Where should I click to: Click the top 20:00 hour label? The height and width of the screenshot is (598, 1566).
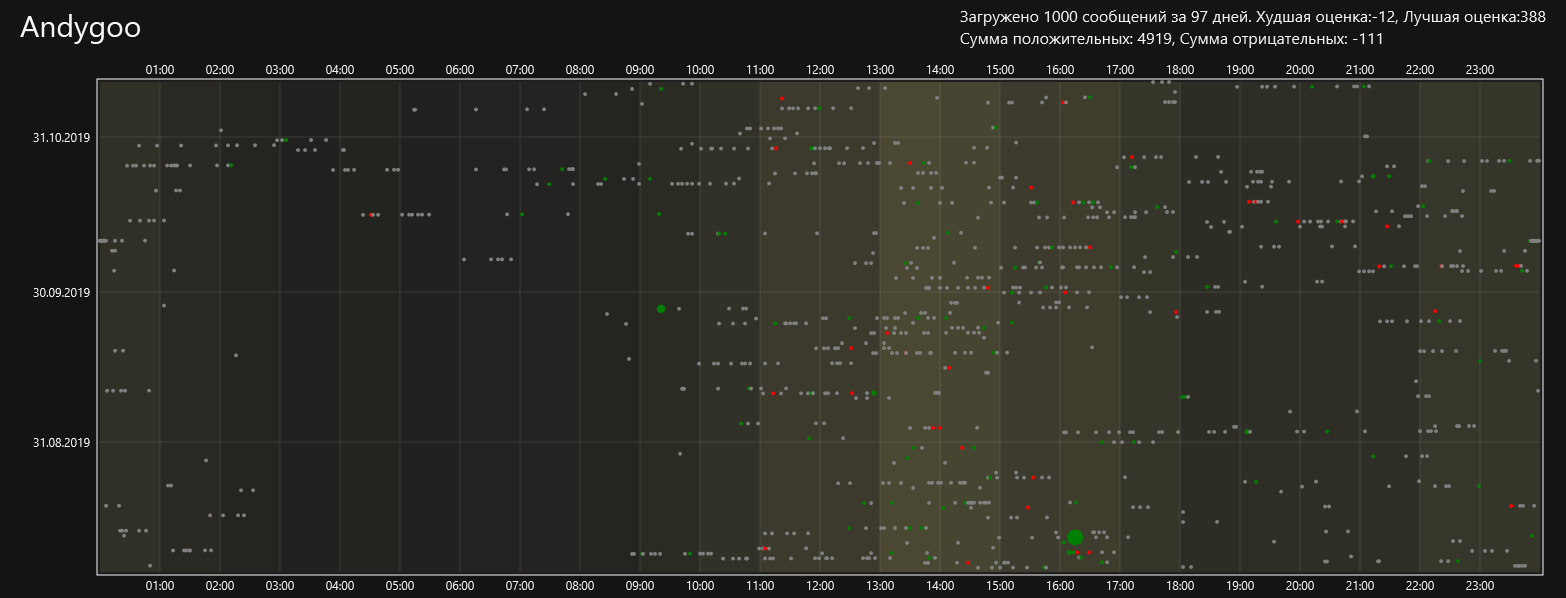(x=1300, y=70)
